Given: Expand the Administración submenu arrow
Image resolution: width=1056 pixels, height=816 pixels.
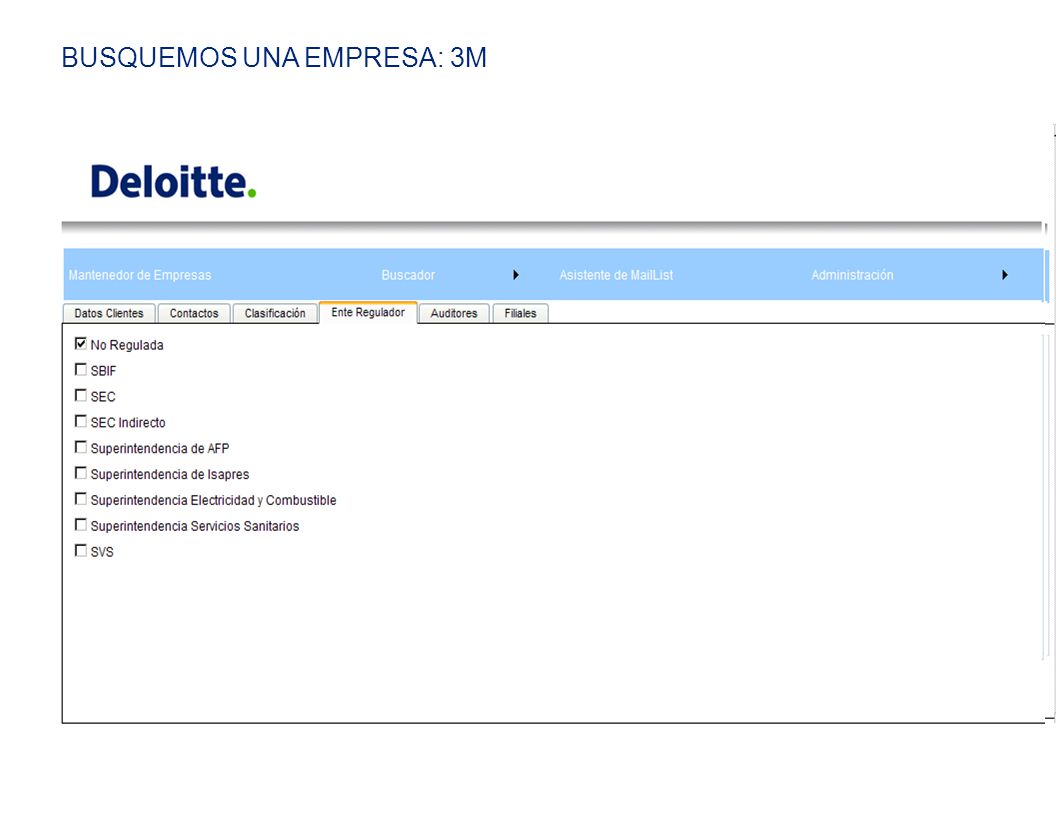Looking at the screenshot, I should [x=1005, y=275].
